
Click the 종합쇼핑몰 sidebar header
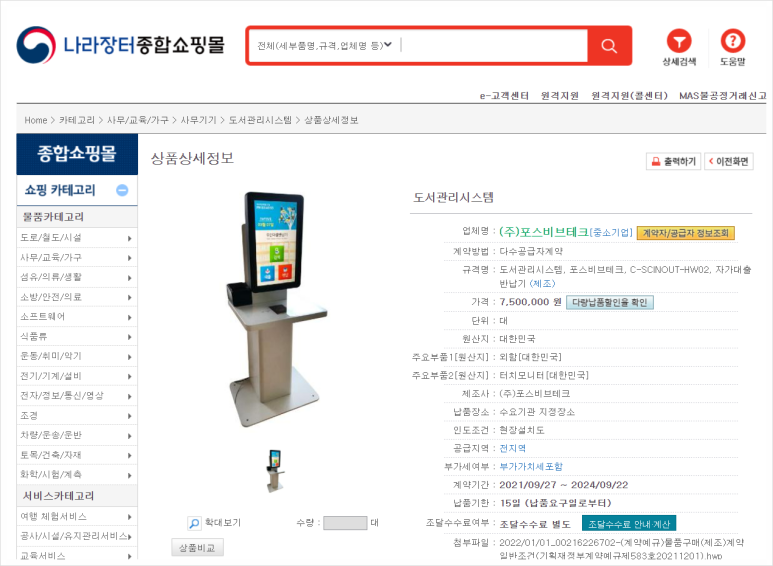click(x=77, y=154)
